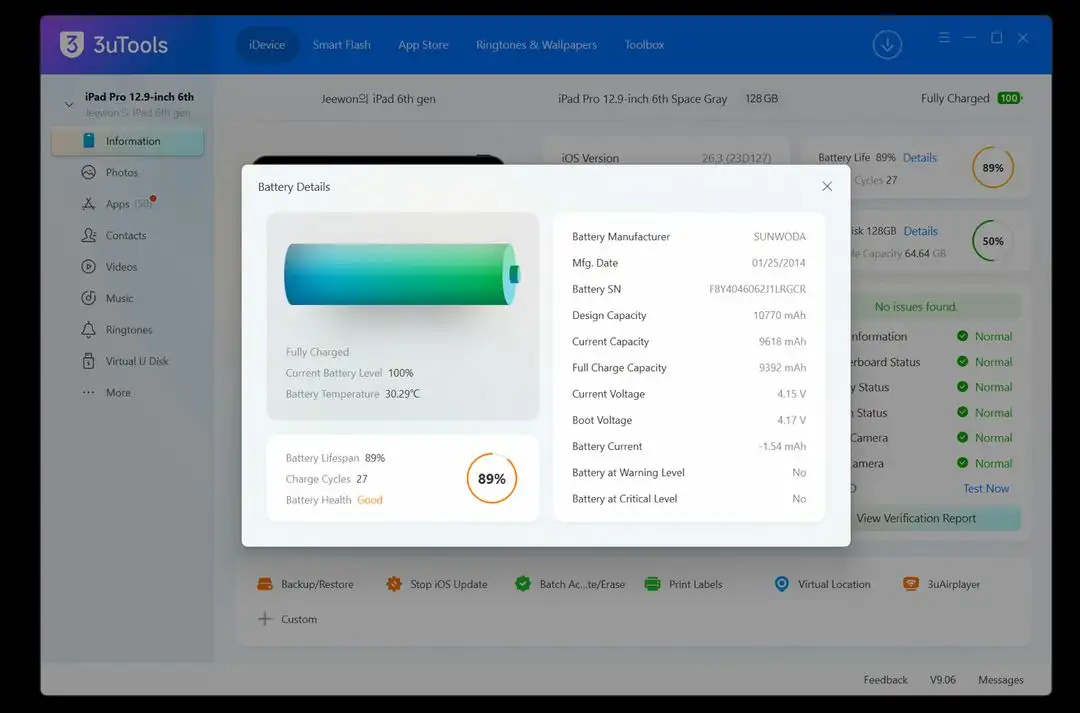
Task: Click Charge Cycles 27 in dialog
Action: coord(326,479)
